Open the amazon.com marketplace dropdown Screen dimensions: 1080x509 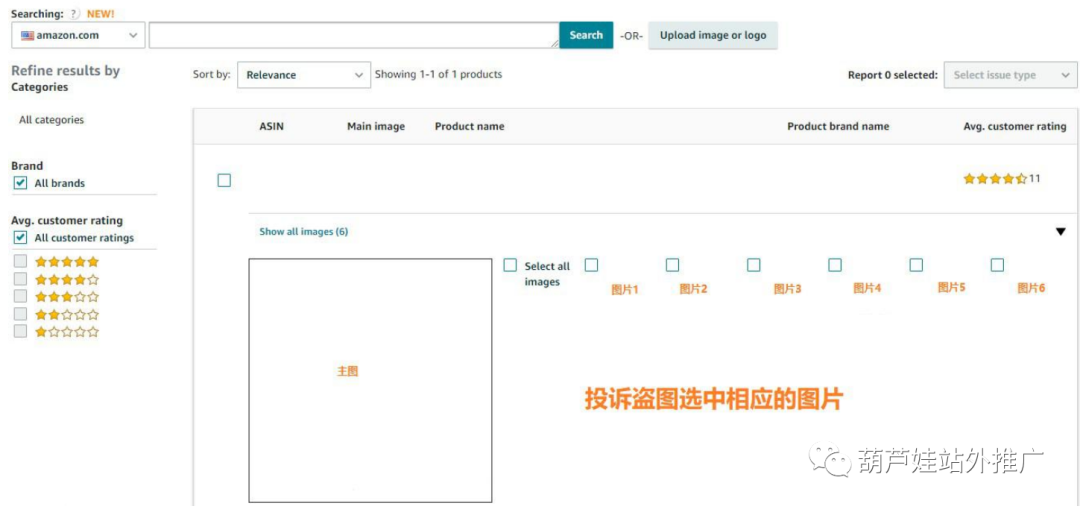tap(79, 36)
